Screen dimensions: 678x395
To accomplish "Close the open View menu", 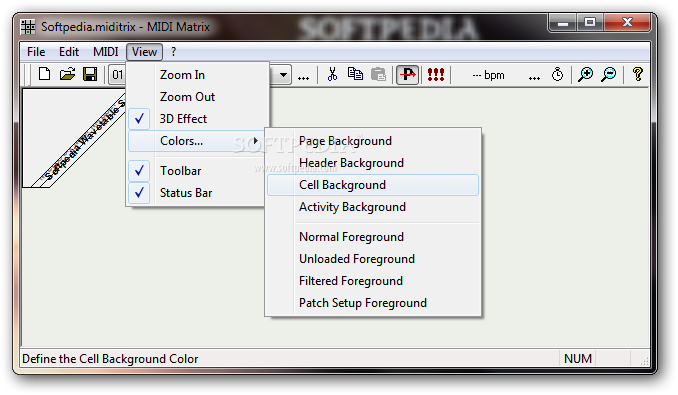I will coord(144,52).
